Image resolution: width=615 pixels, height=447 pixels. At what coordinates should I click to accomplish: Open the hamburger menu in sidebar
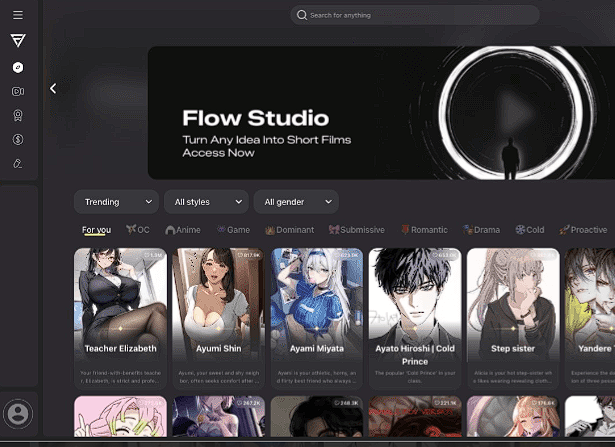coord(18,15)
